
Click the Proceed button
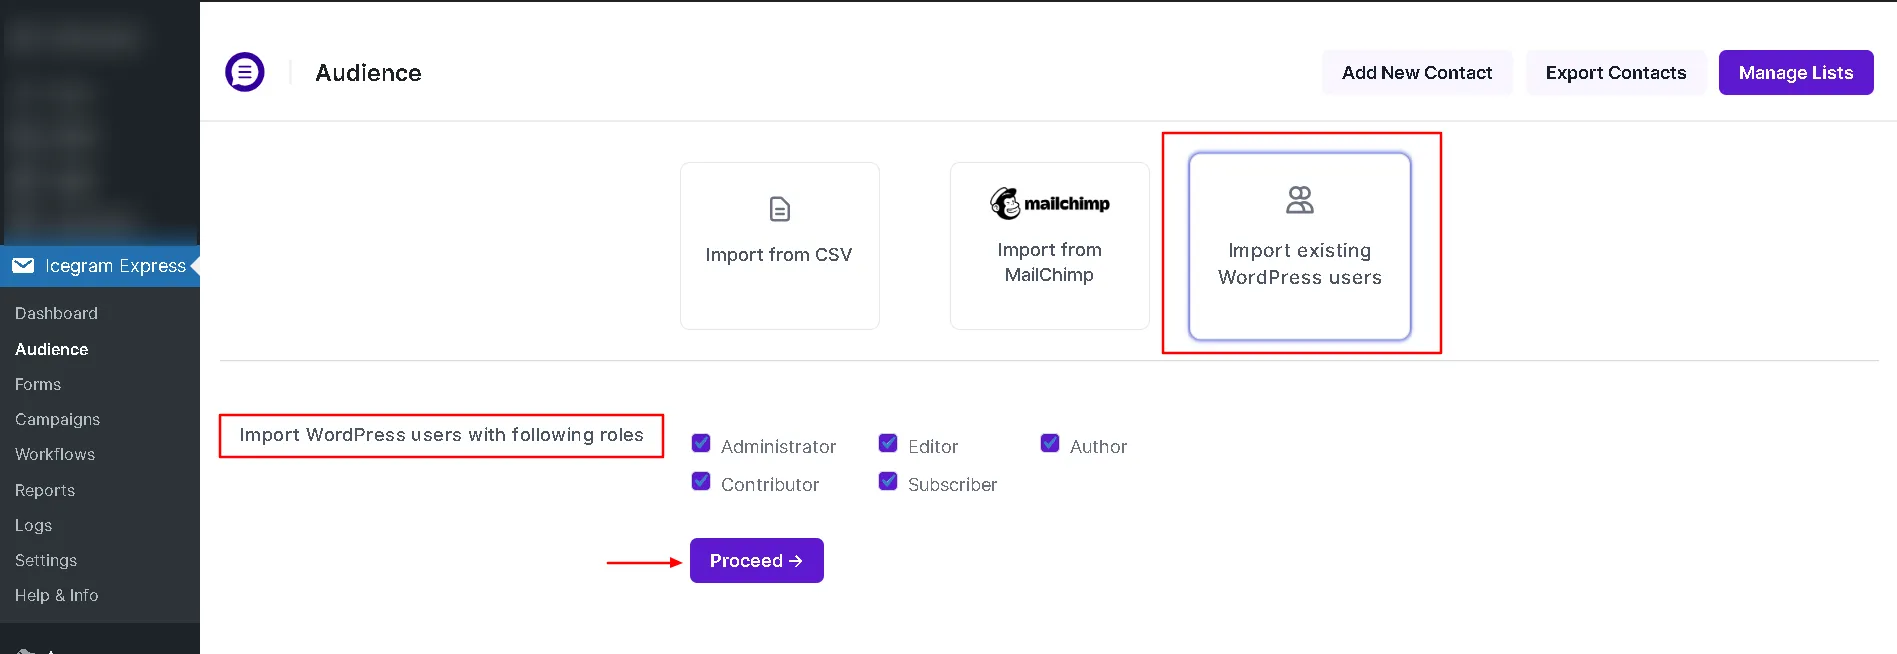tap(757, 560)
